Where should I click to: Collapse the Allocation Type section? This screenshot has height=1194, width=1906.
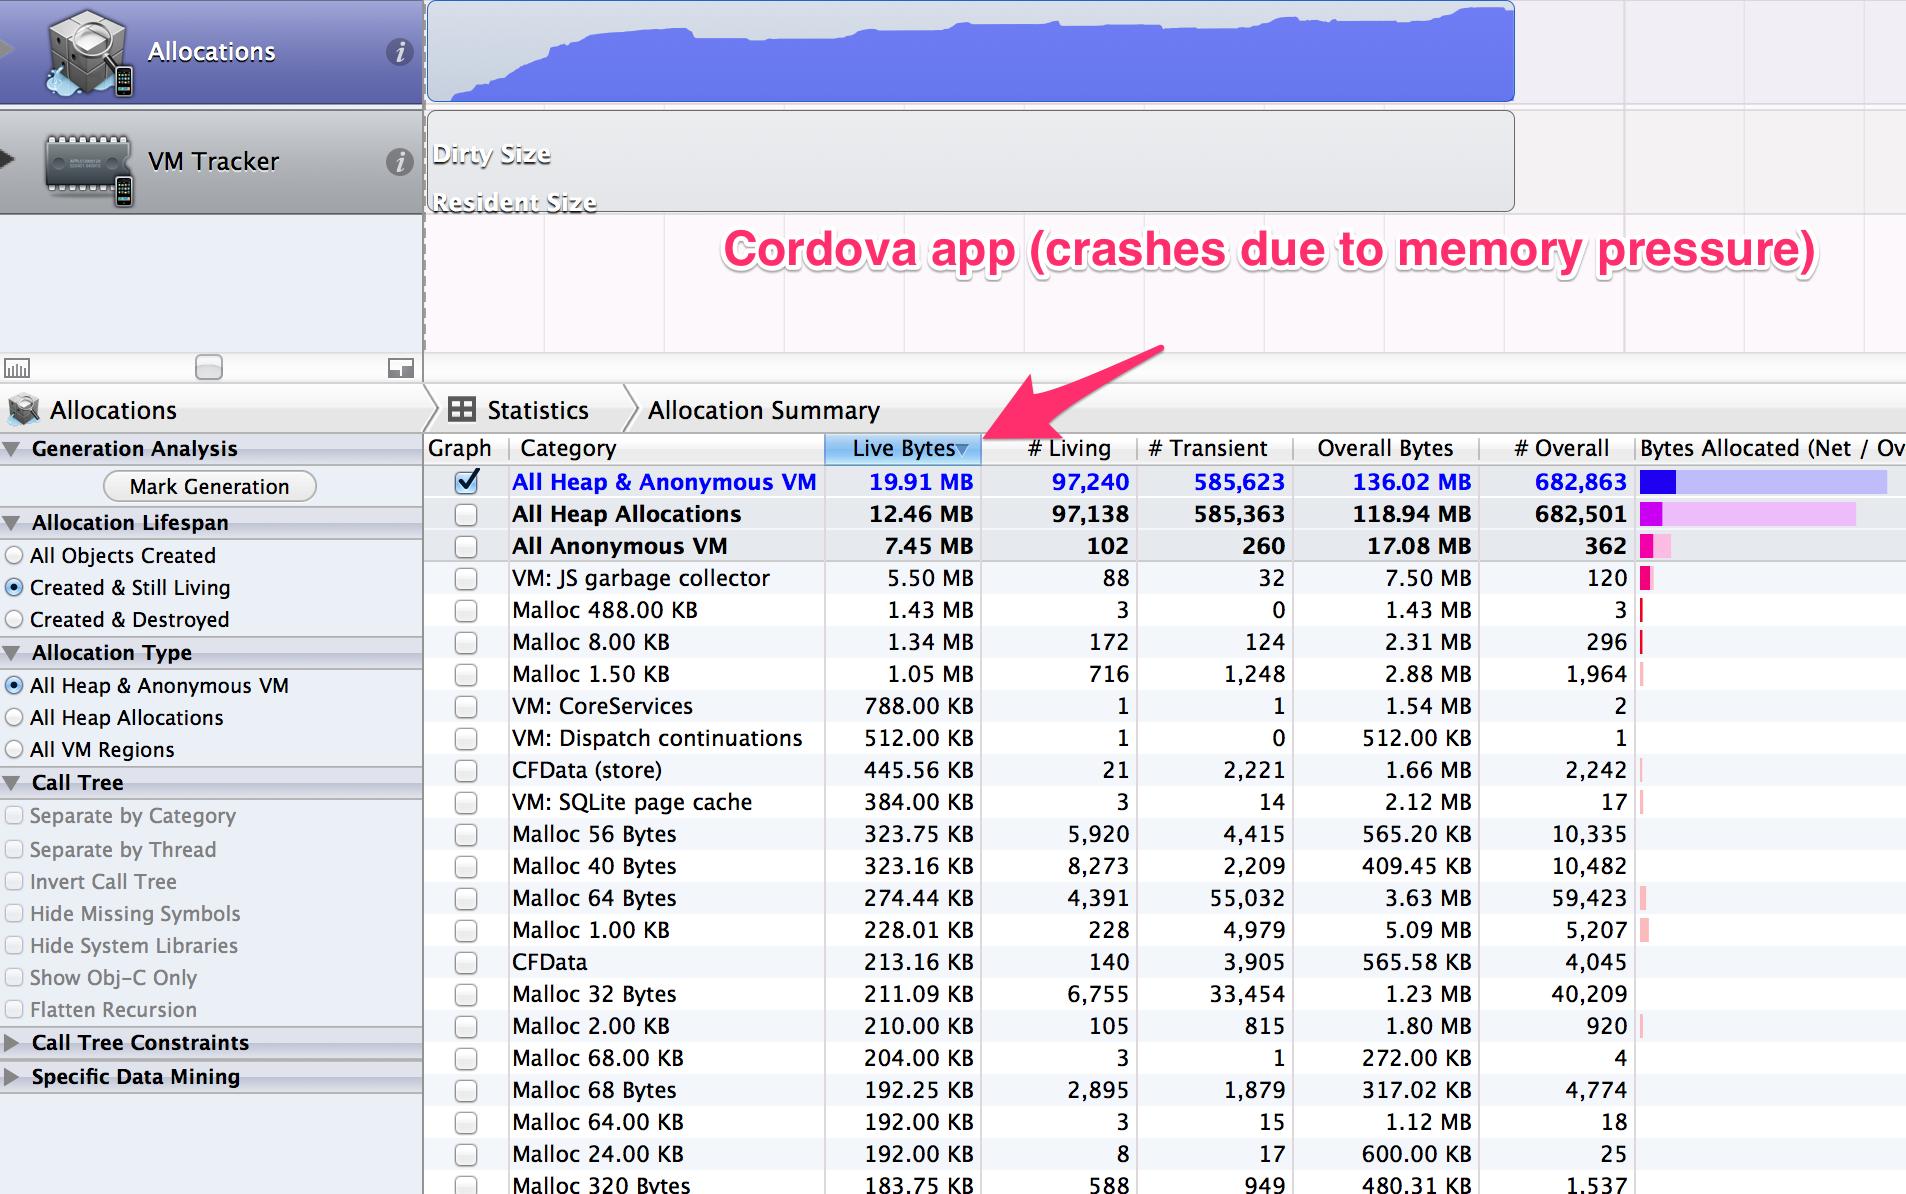click(11, 653)
